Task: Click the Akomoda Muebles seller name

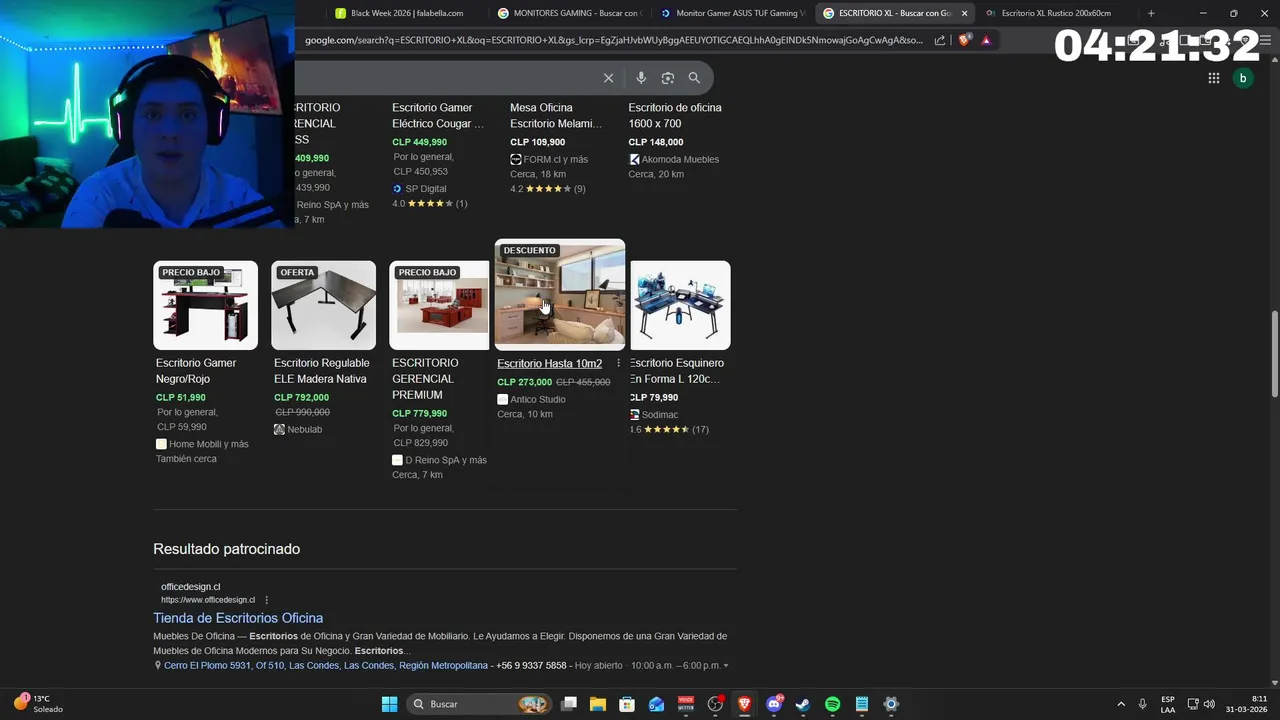Action: click(680, 159)
